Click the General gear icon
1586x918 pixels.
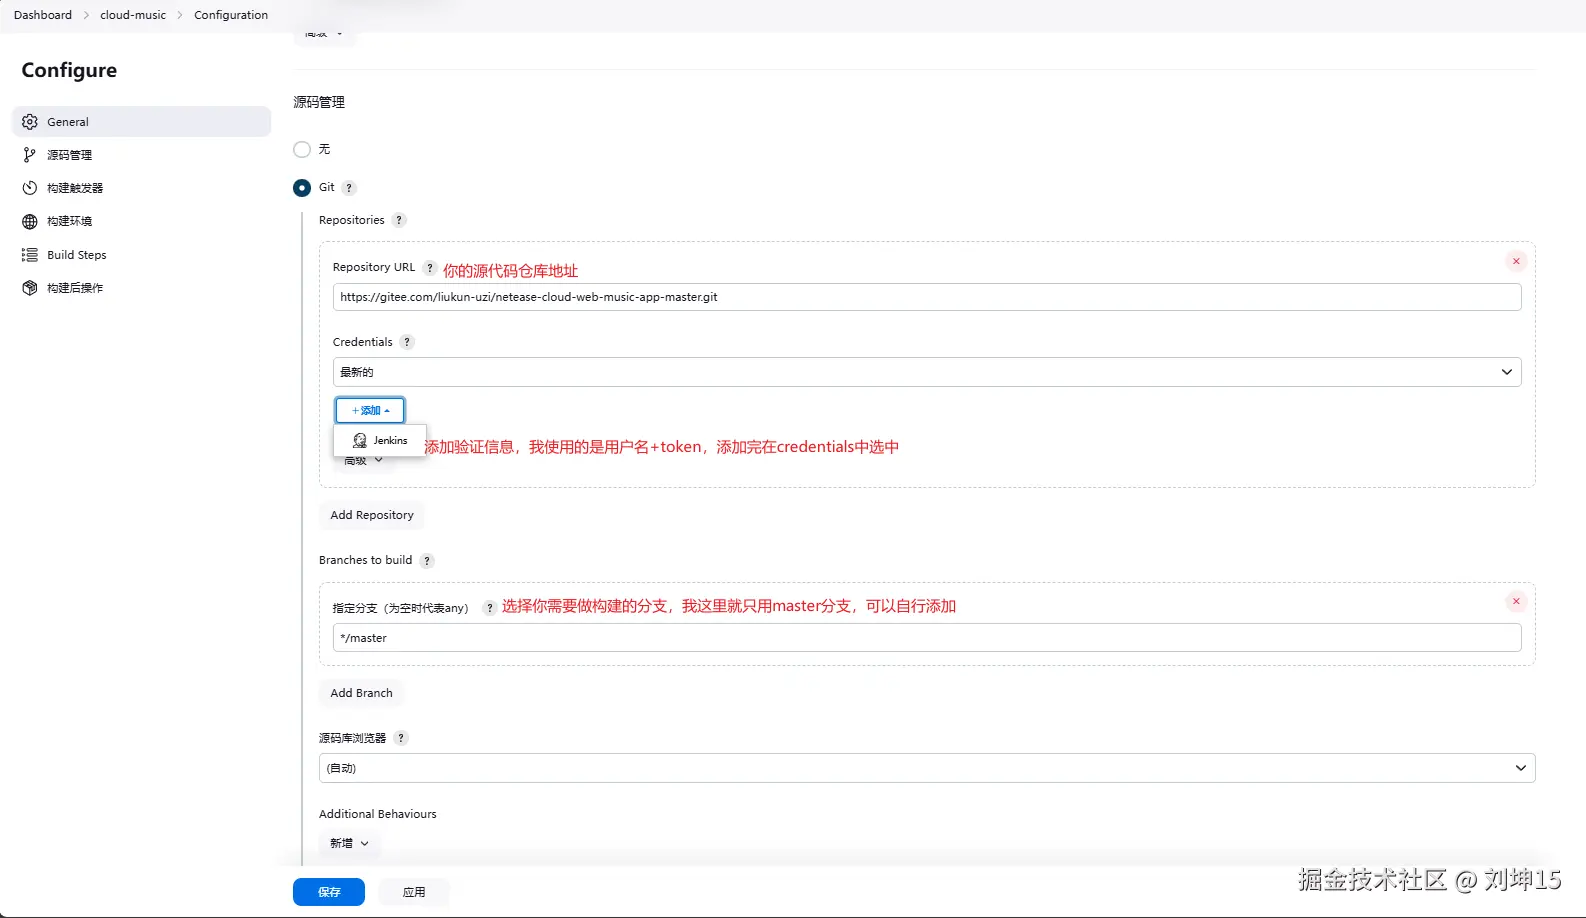tap(30, 122)
